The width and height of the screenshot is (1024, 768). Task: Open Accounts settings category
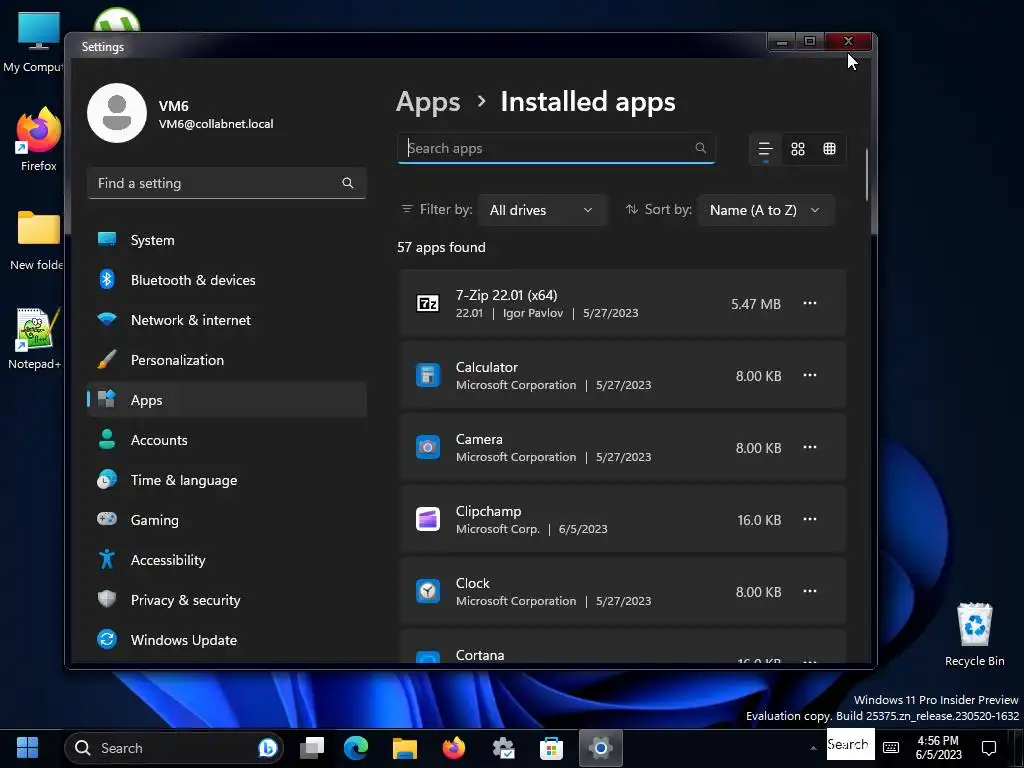coord(227,440)
